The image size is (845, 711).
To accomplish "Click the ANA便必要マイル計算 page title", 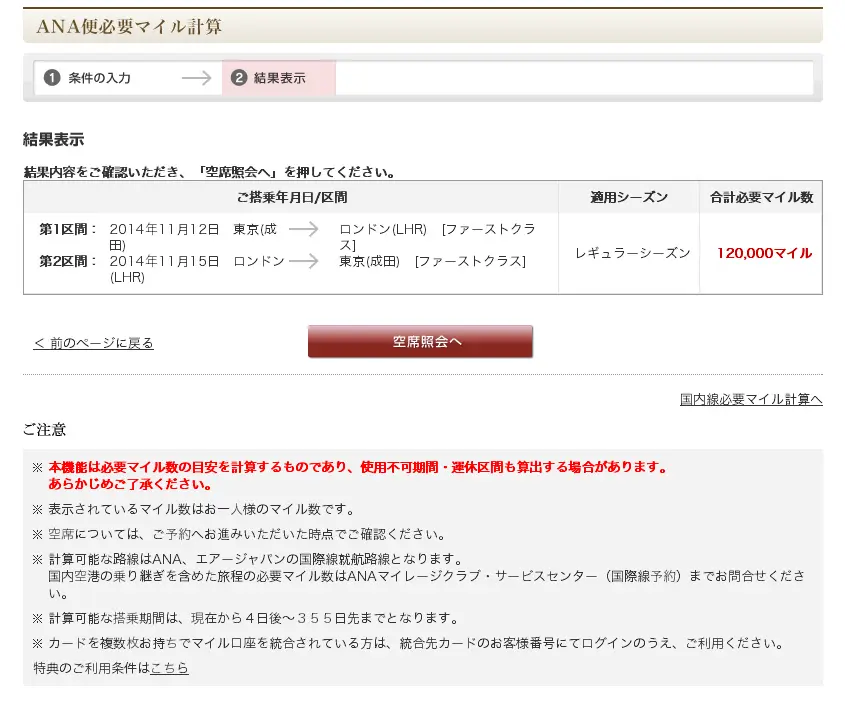I will 129,27.
